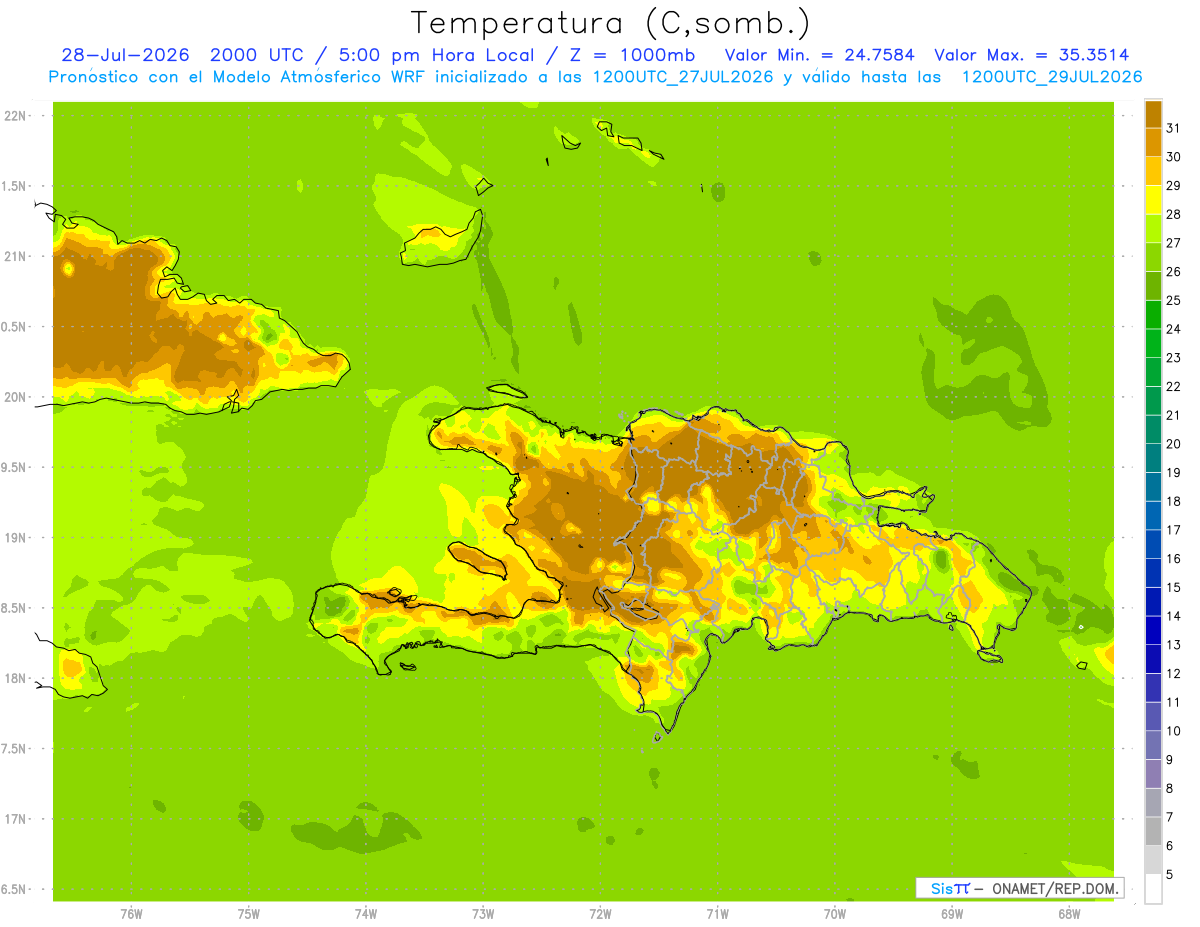The height and width of the screenshot is (927, 1200).
Task: Click the darkest brown swatch above 31
Action: point(1153,114)
